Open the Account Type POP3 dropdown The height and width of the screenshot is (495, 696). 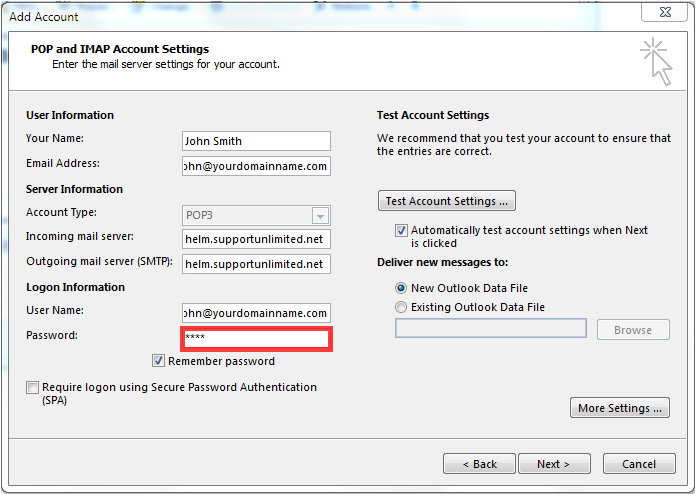tap(256, 215)
